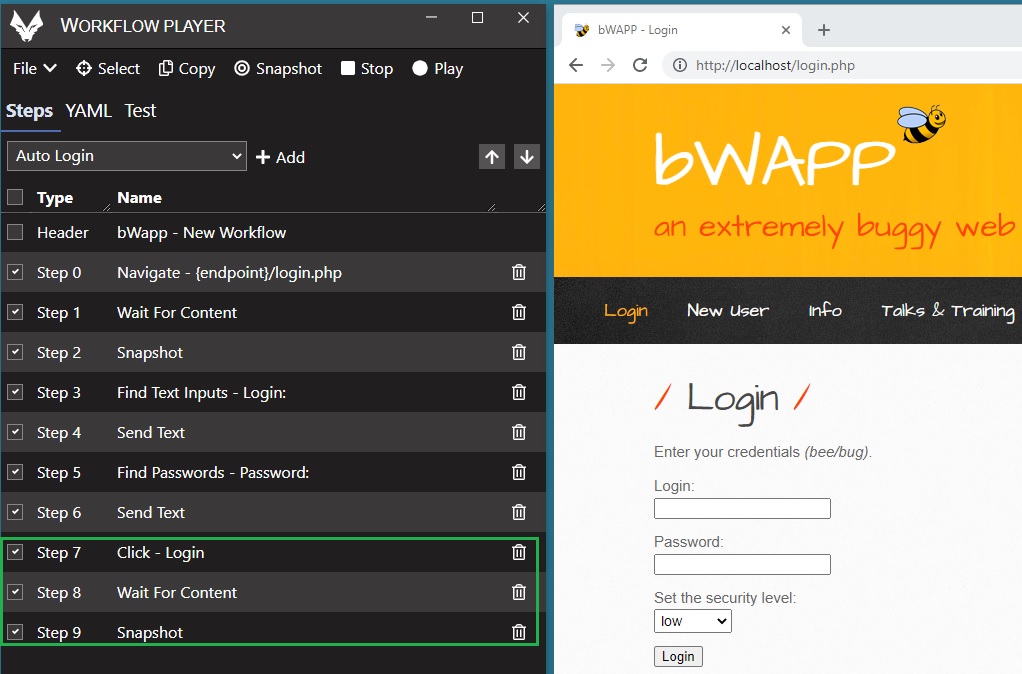The height and width of the screenshot is (674, 1022).
Task: Activate the Select element tool
Action: 108,68
